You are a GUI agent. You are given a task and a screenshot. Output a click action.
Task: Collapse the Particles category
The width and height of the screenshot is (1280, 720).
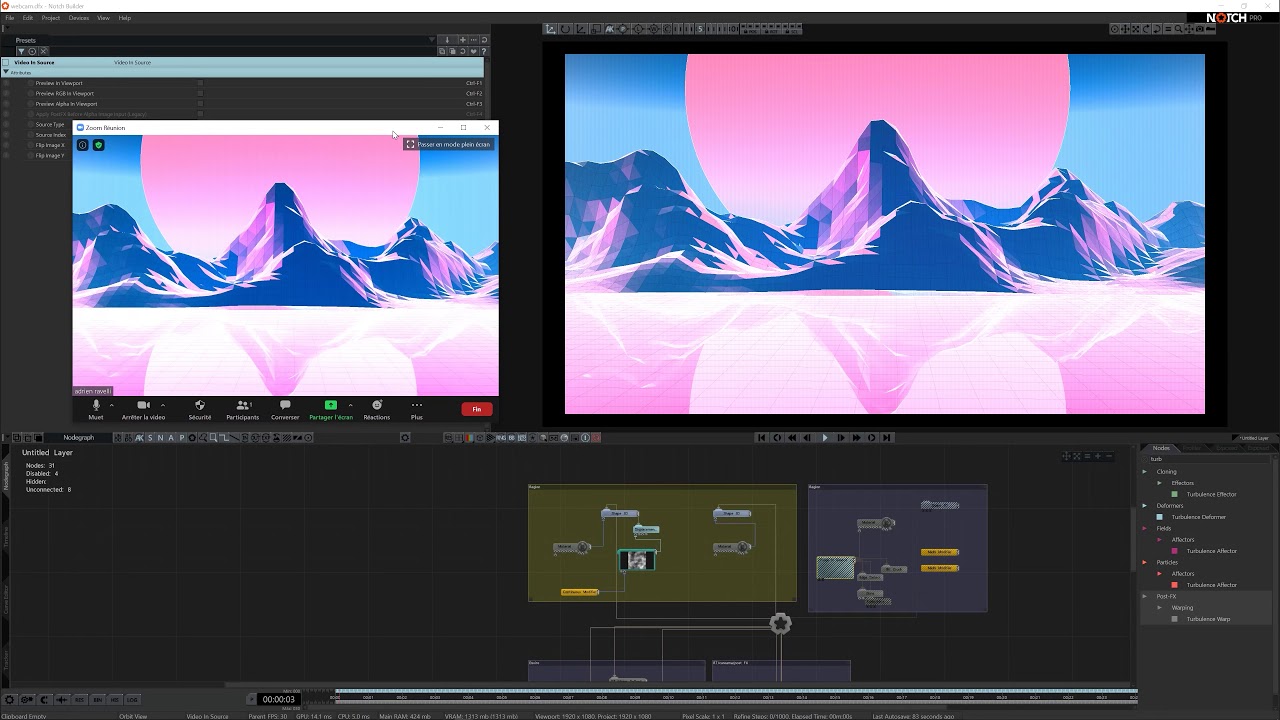[x=1145, y=562]
